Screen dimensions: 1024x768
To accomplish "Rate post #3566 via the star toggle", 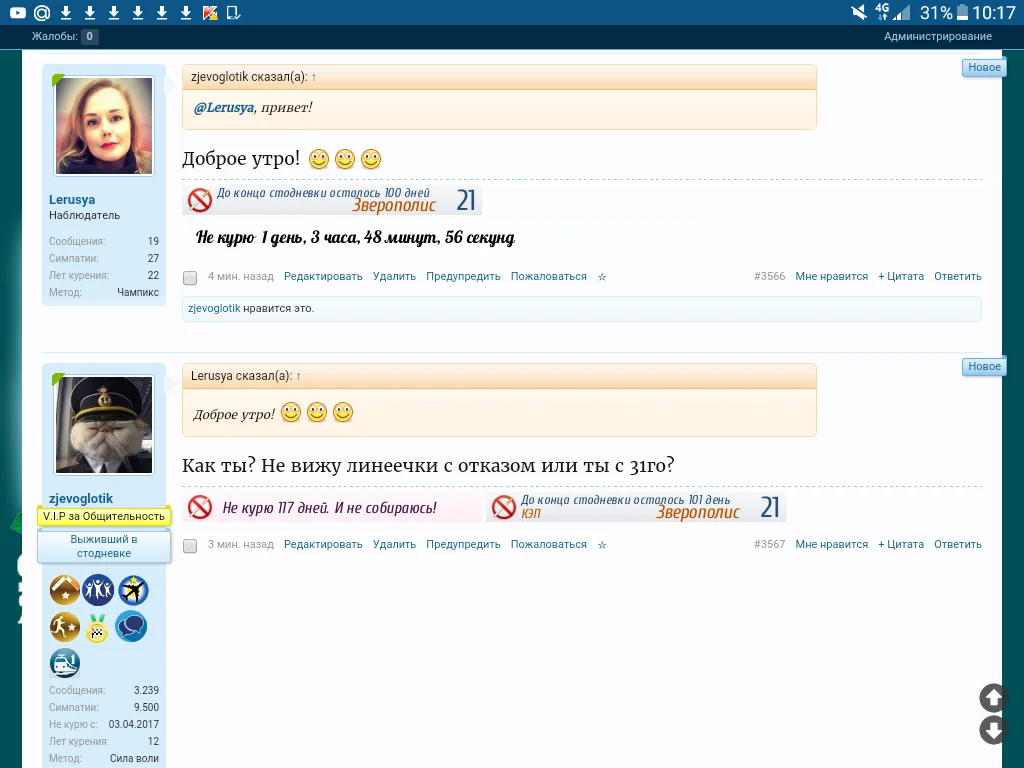I will click(x=602, y=277).
